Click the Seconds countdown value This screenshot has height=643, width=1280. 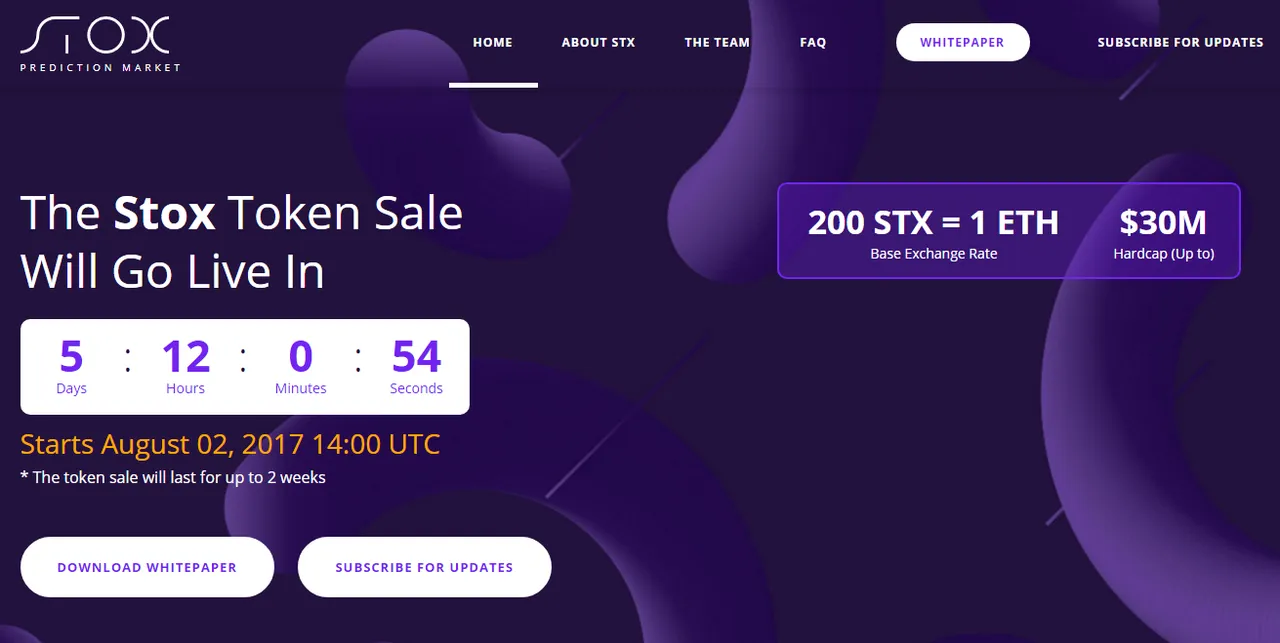[416, 357]
